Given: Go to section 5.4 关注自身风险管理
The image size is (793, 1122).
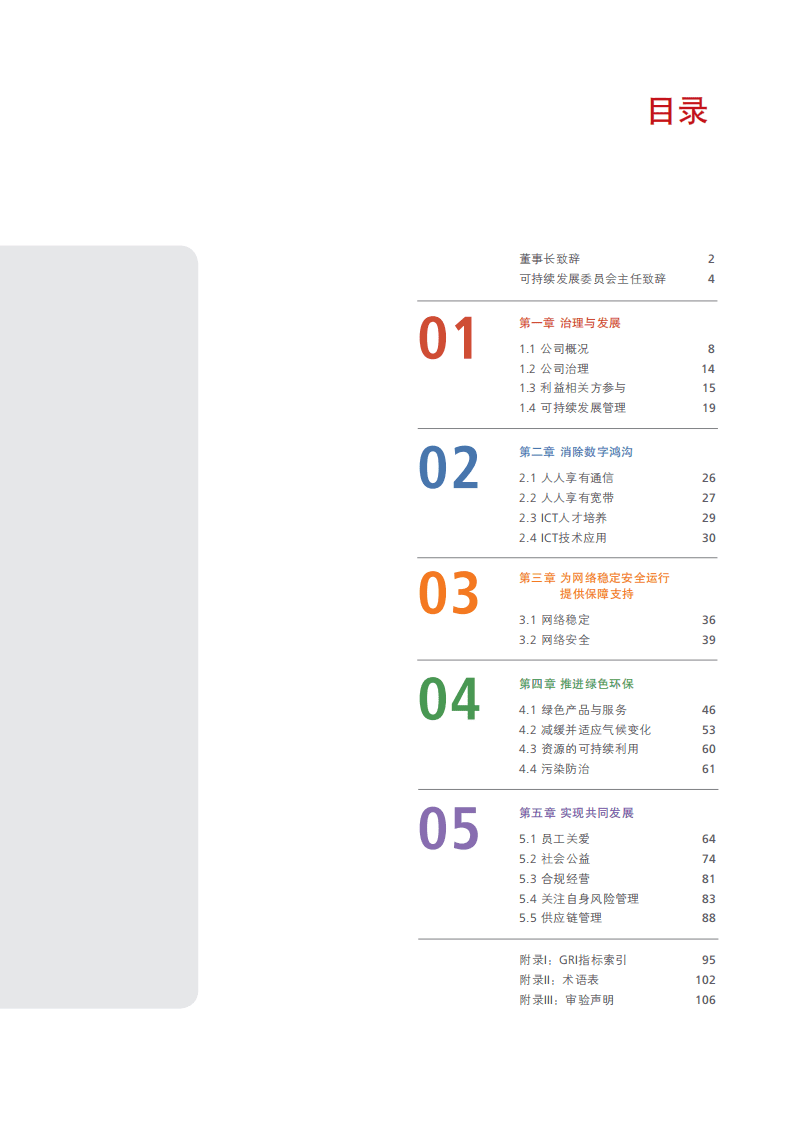Looking at the screenshot, I should point(579,899).
